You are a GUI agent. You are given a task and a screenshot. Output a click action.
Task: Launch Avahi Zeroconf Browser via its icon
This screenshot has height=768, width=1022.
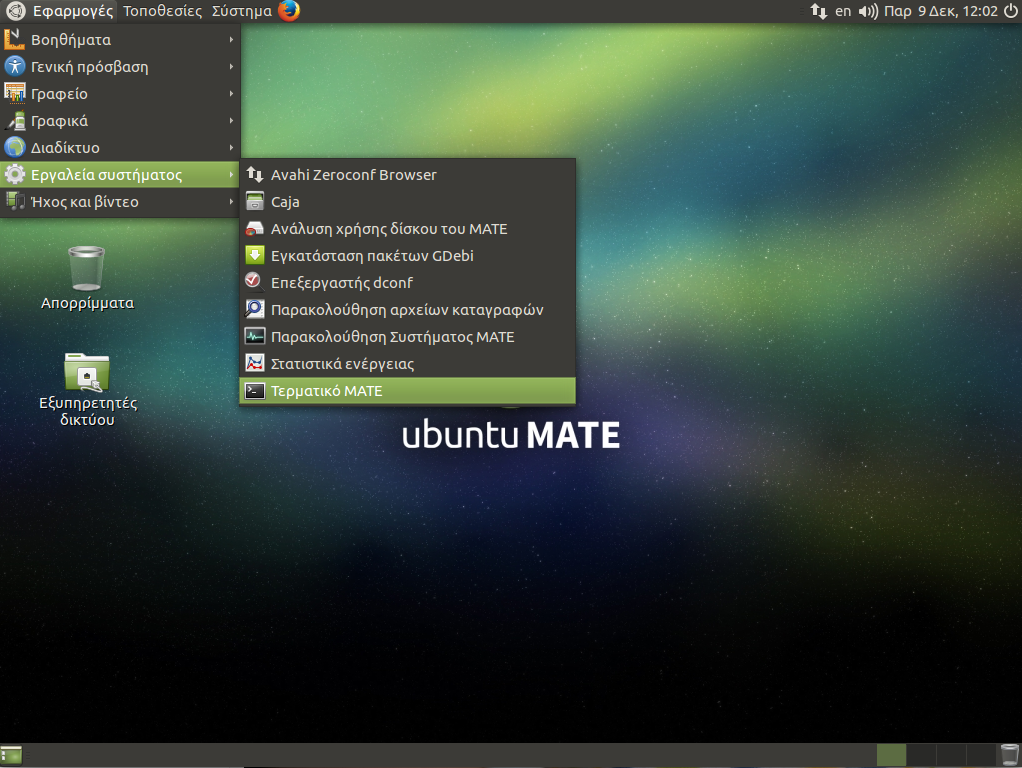(x=255, y=174)
